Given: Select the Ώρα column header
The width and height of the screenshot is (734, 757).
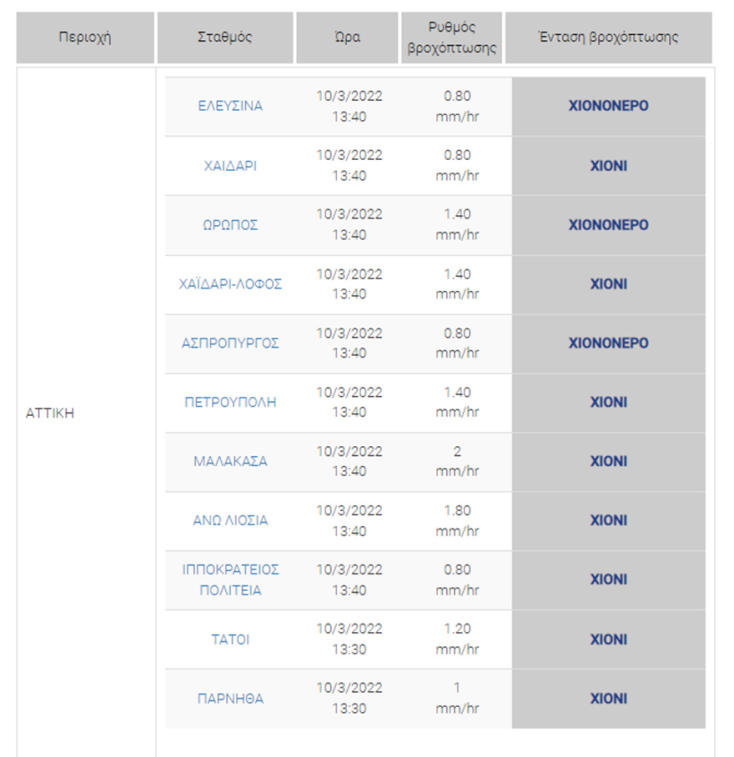Looking at the screenshot, I should tap(348, 38).
